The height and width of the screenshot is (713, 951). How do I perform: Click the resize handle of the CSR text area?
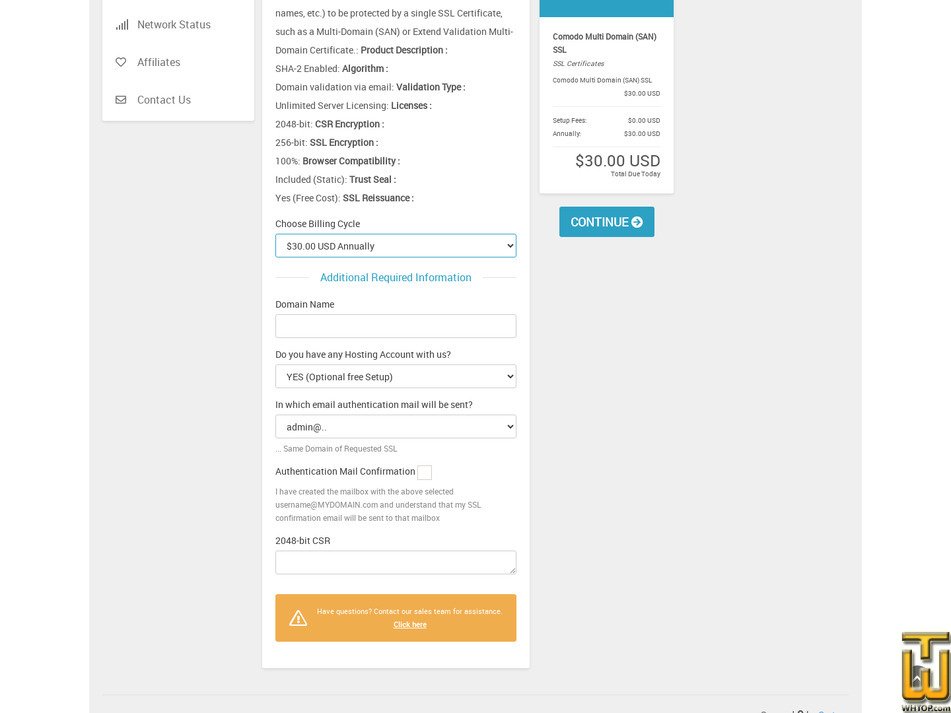tap(513, 573)
